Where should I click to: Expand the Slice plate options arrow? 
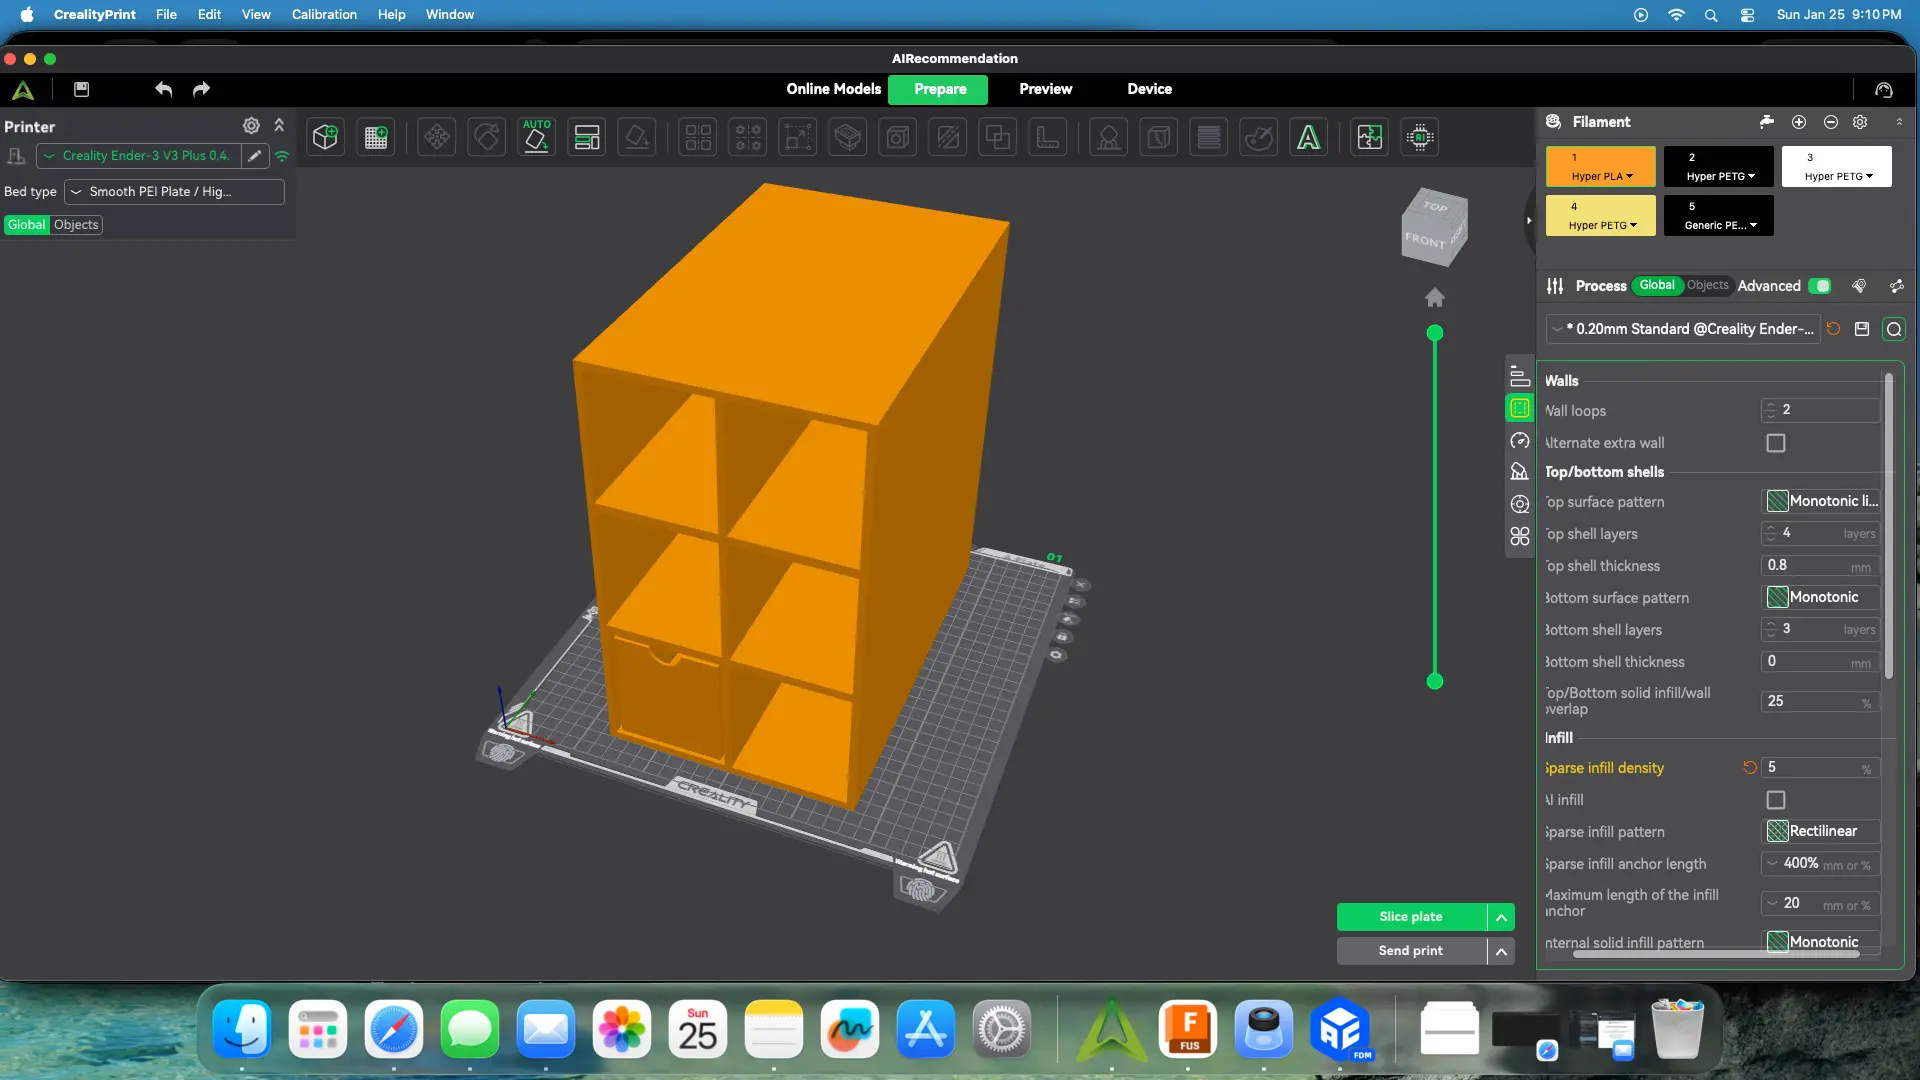[1501, 918]
